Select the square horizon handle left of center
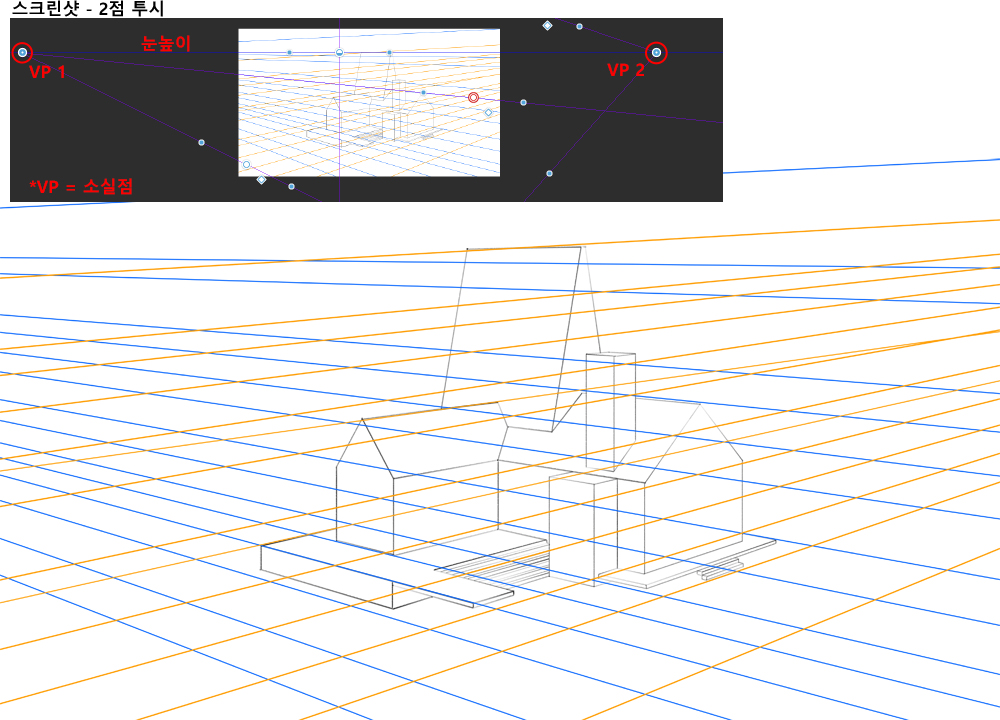 click(x=289, y=52)
